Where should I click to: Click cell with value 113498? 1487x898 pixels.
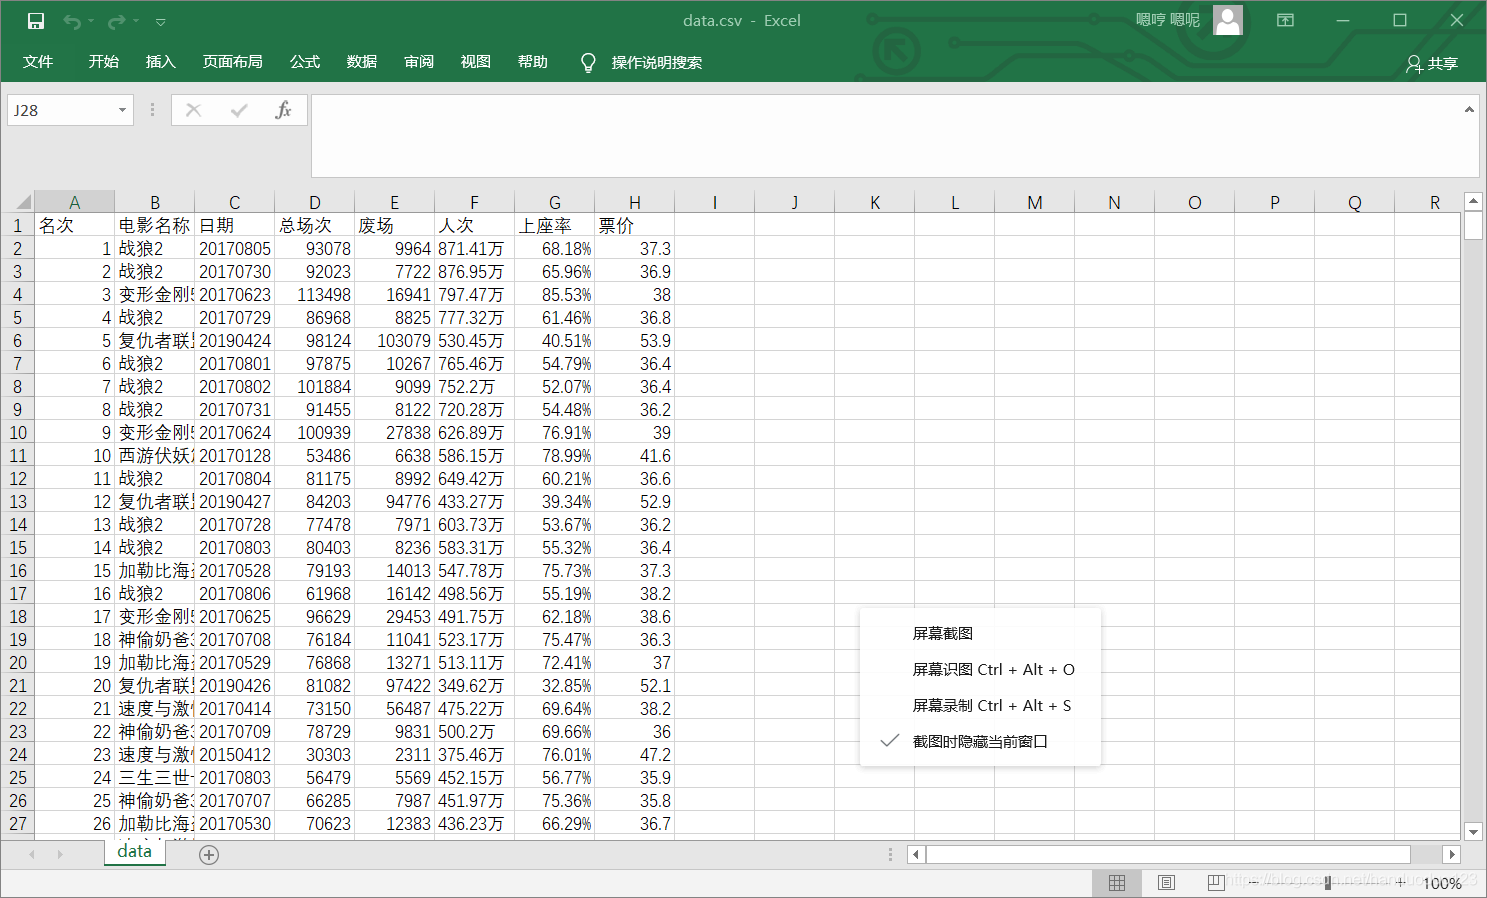pyautogui.click(x=314, y=295)
